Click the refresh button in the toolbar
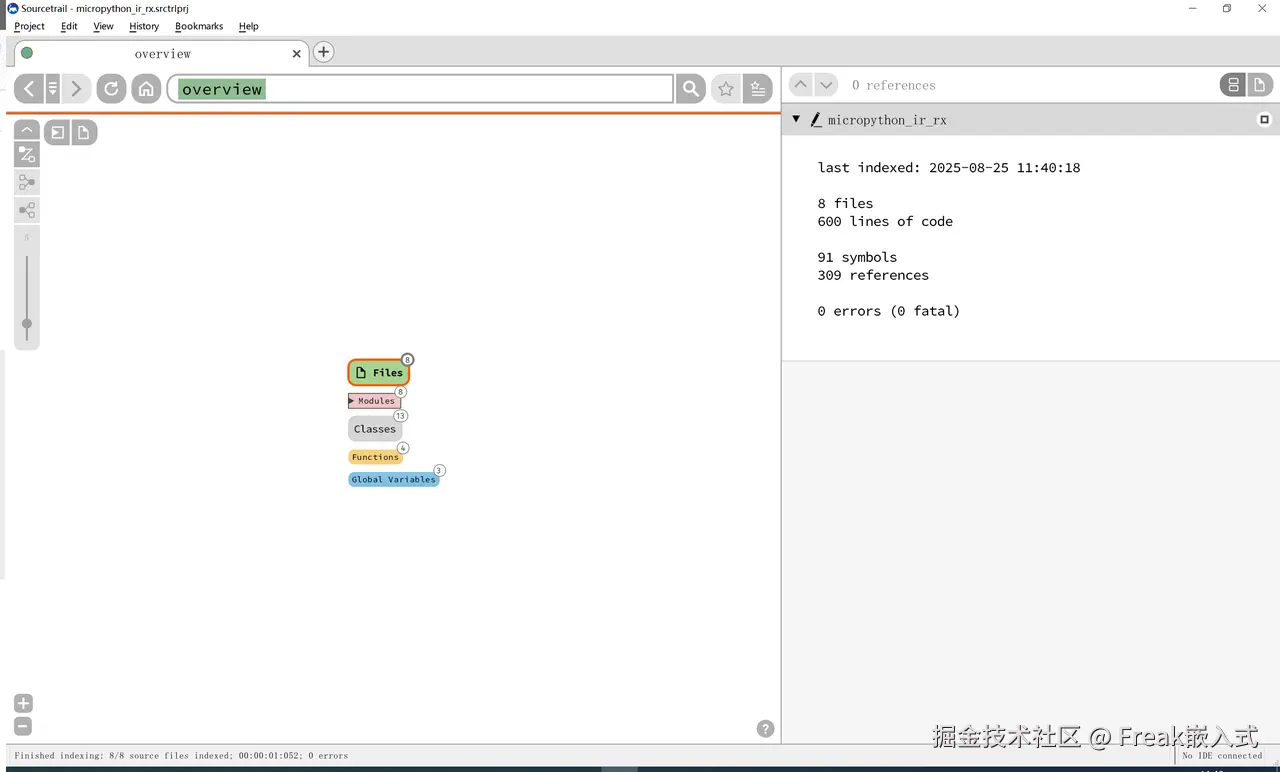The width and height of the screenshot is (1280, 772). pyautogui.click(x=111, y=89)
